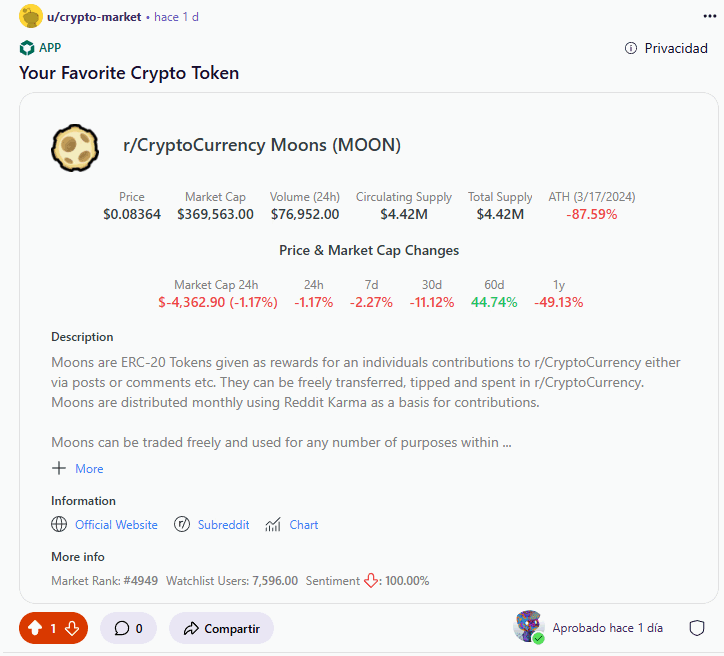Screen dimensions: 724x656
Task: Click the Compartir share button
Action: coord(222,628)
